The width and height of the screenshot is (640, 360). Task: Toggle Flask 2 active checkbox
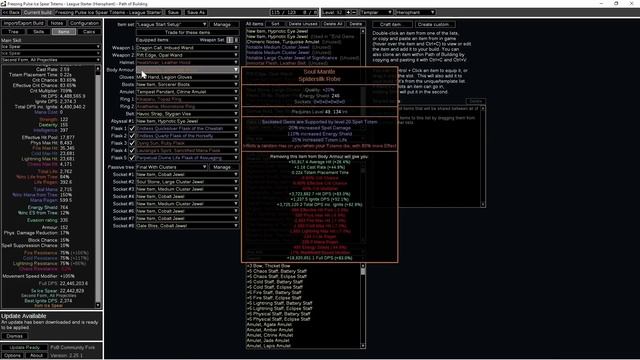click(x=132, y=136)
